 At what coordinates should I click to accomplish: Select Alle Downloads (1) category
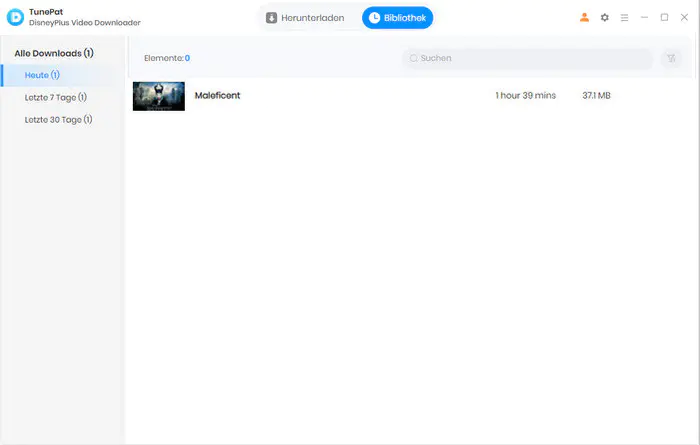click(x=54, y=53)
